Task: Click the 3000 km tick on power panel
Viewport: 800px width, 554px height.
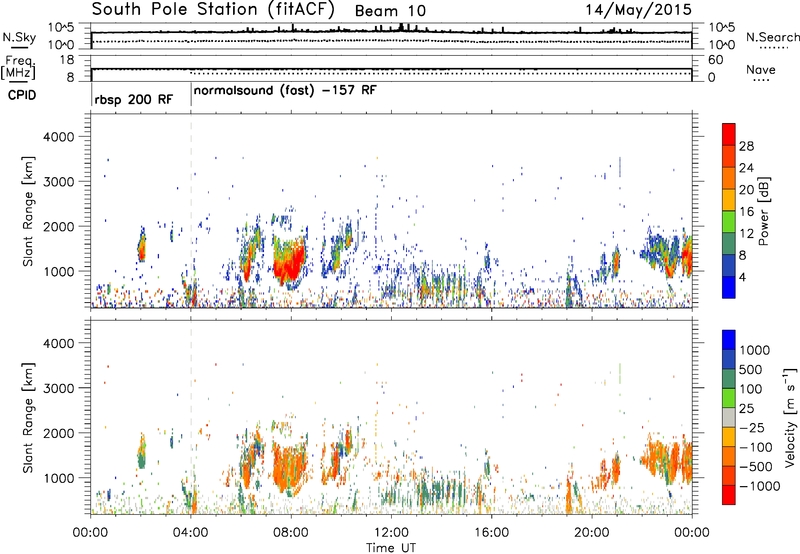Action: (x=58, y=182)
